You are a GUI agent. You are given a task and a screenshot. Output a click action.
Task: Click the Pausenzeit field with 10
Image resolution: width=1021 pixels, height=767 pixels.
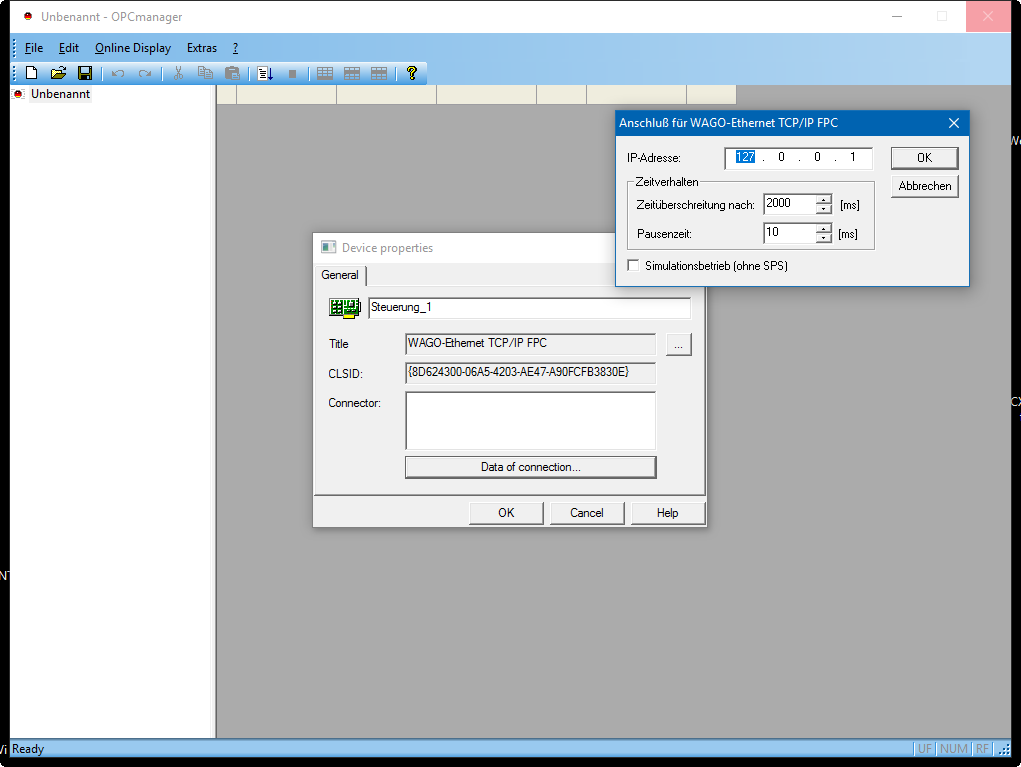pos(790,232)
